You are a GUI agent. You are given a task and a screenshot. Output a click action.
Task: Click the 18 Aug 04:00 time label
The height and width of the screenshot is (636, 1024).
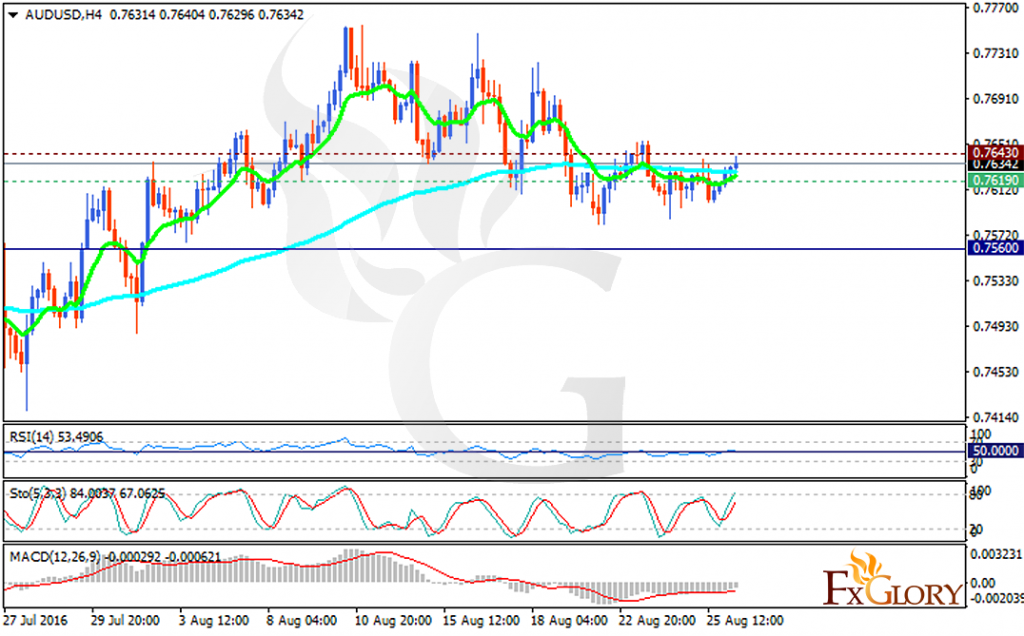569,620
